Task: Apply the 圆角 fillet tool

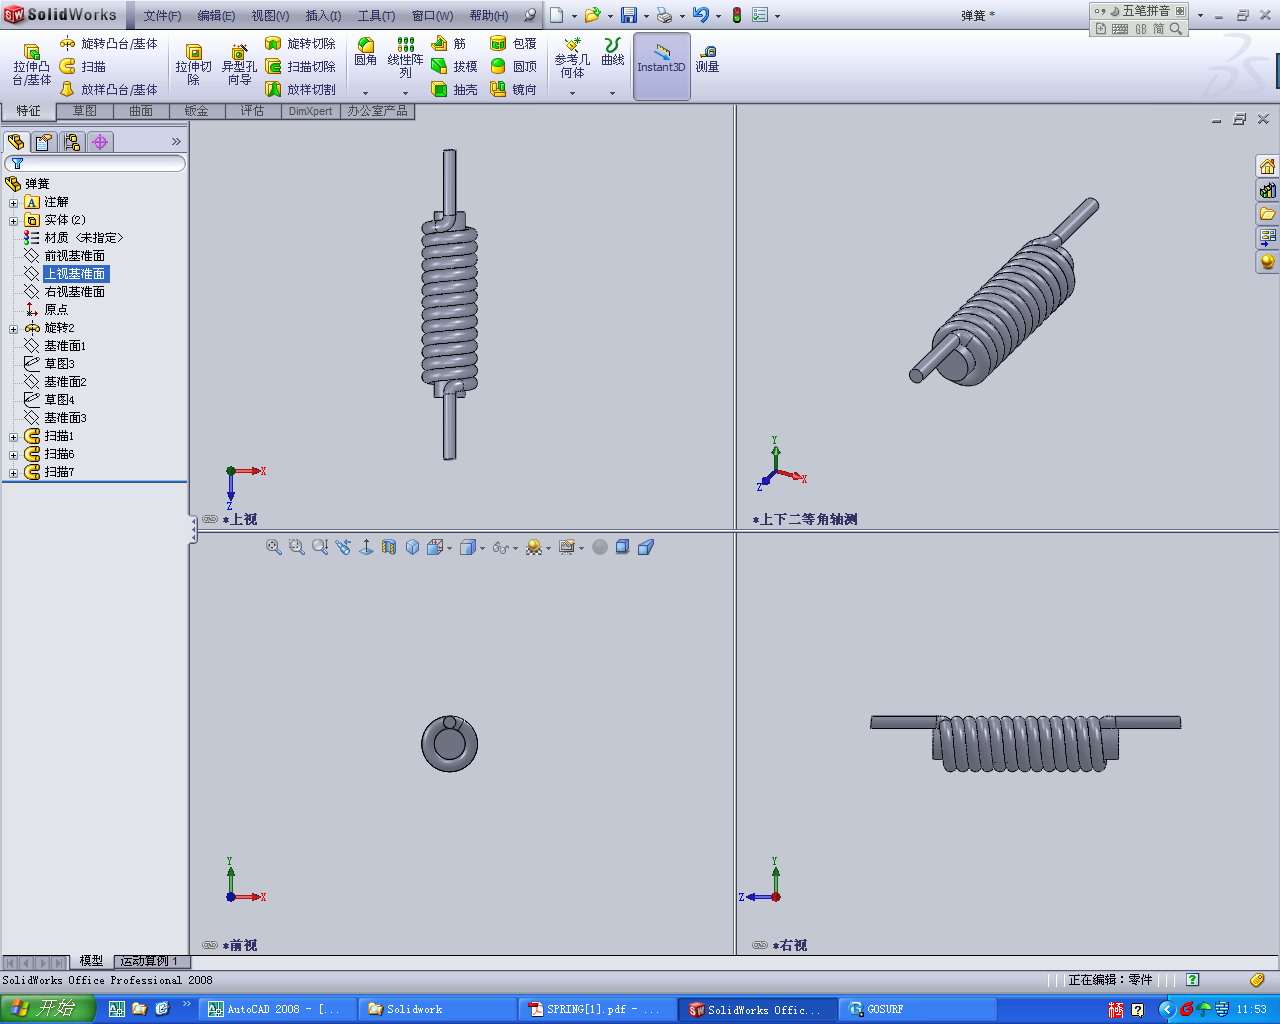Action: click(366, 52)
